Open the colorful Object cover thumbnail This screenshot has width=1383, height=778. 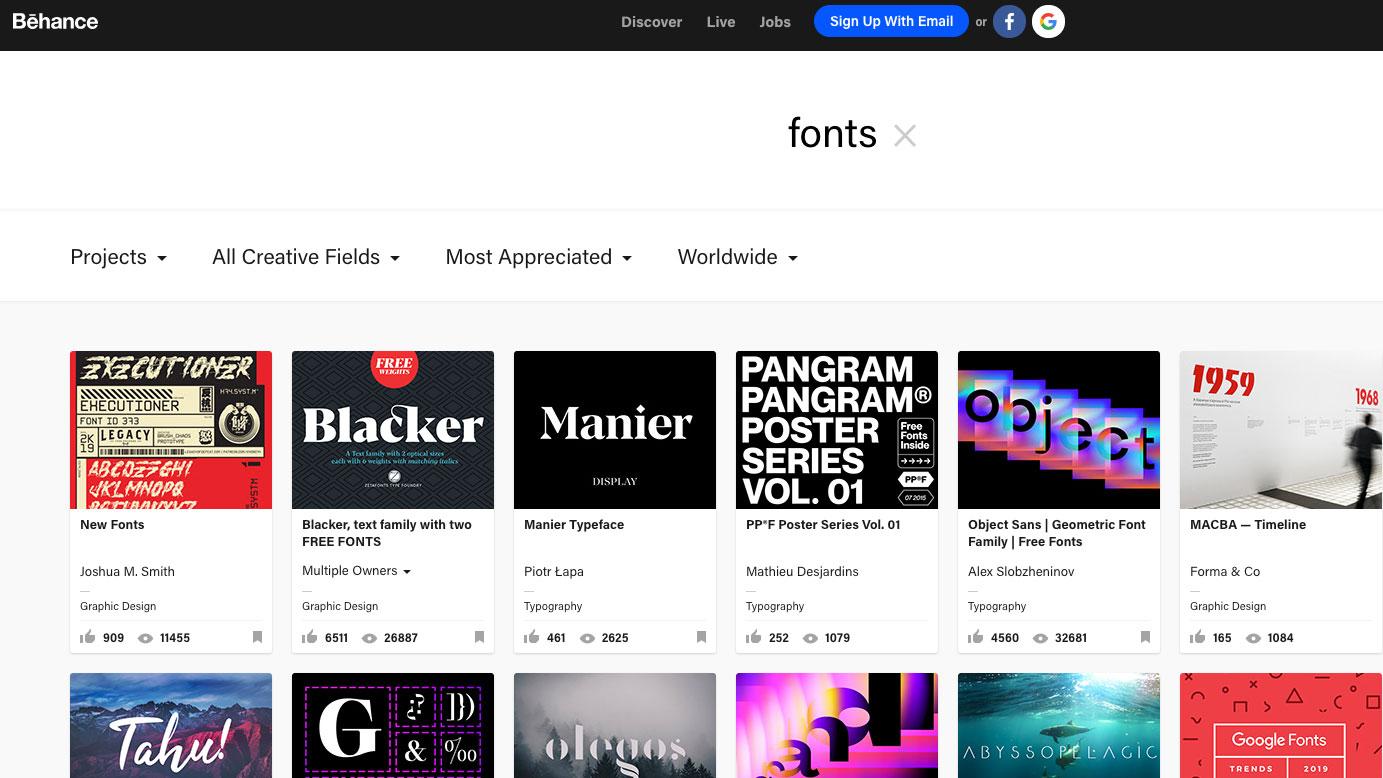(1059, 430)
